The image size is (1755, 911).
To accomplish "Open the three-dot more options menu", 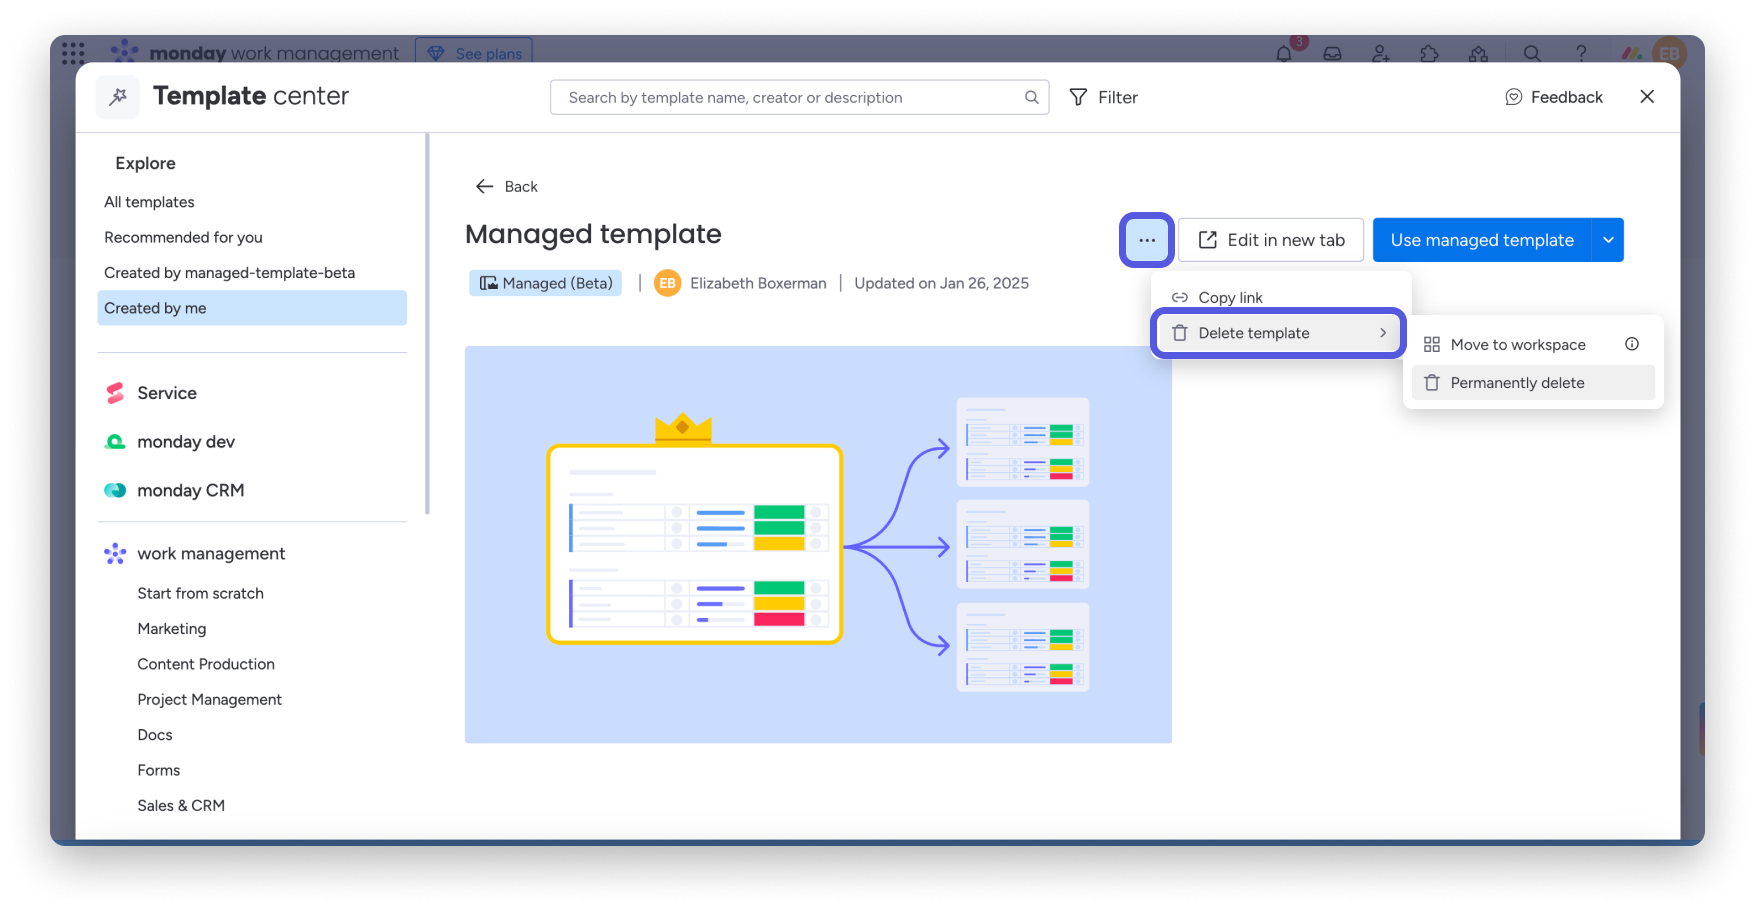I will point(1147,240).
